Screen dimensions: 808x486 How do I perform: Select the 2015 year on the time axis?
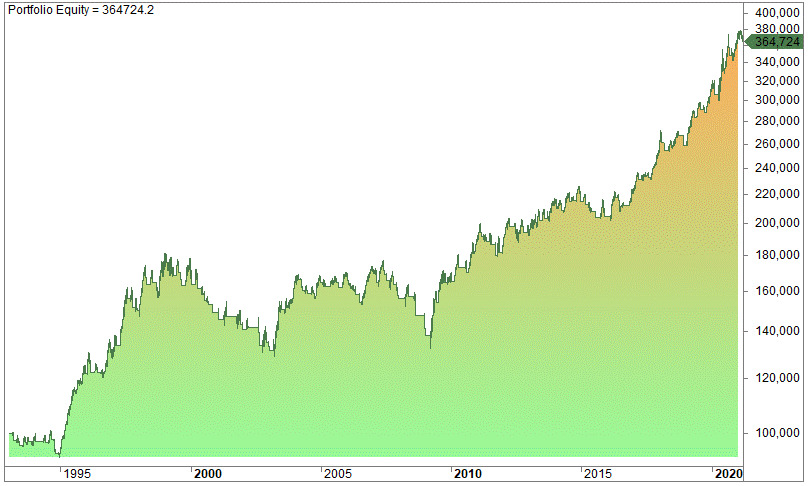598,474
